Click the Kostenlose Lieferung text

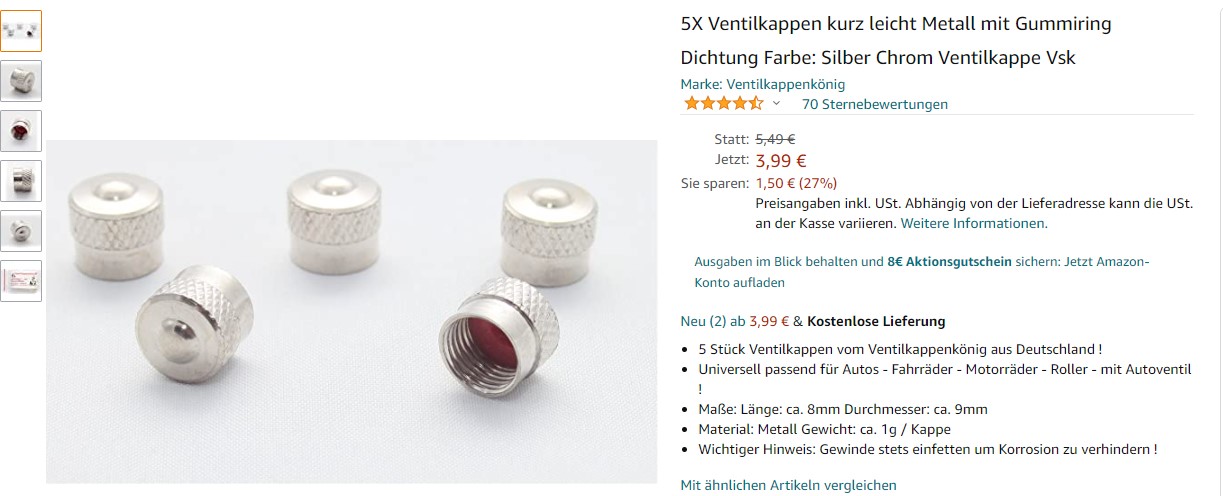pos(876,321)
